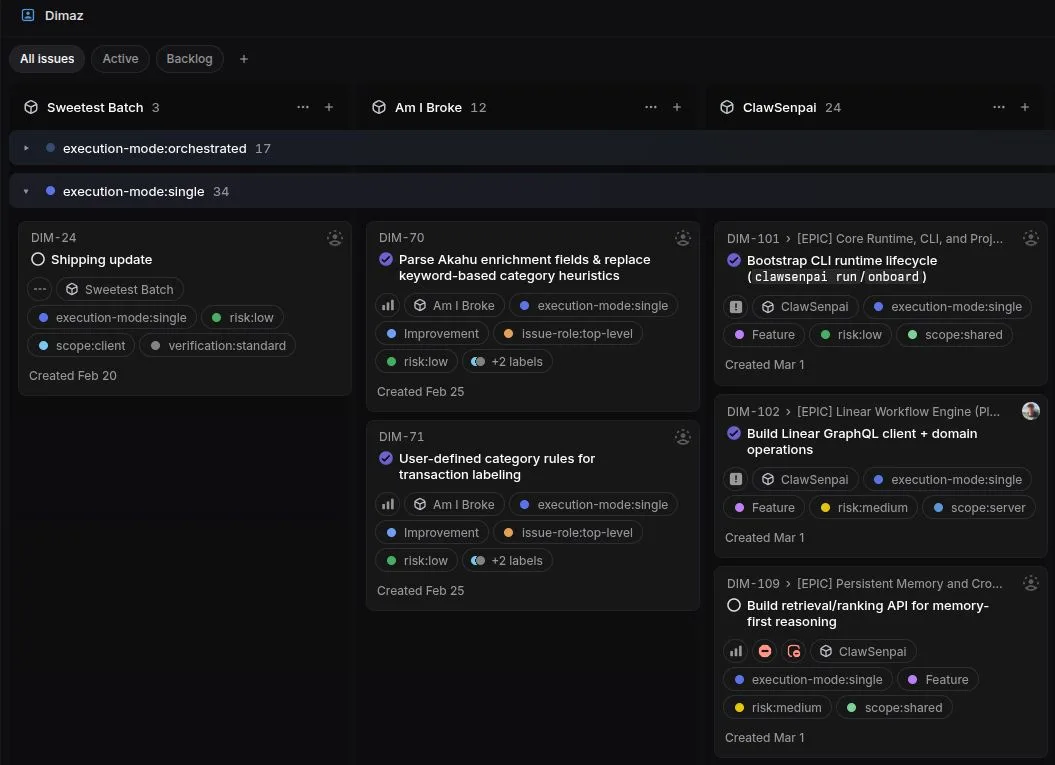Assign DIM-70 via the assignee icon
This screenshot has height=765, width=1055.
pos(682,238)
